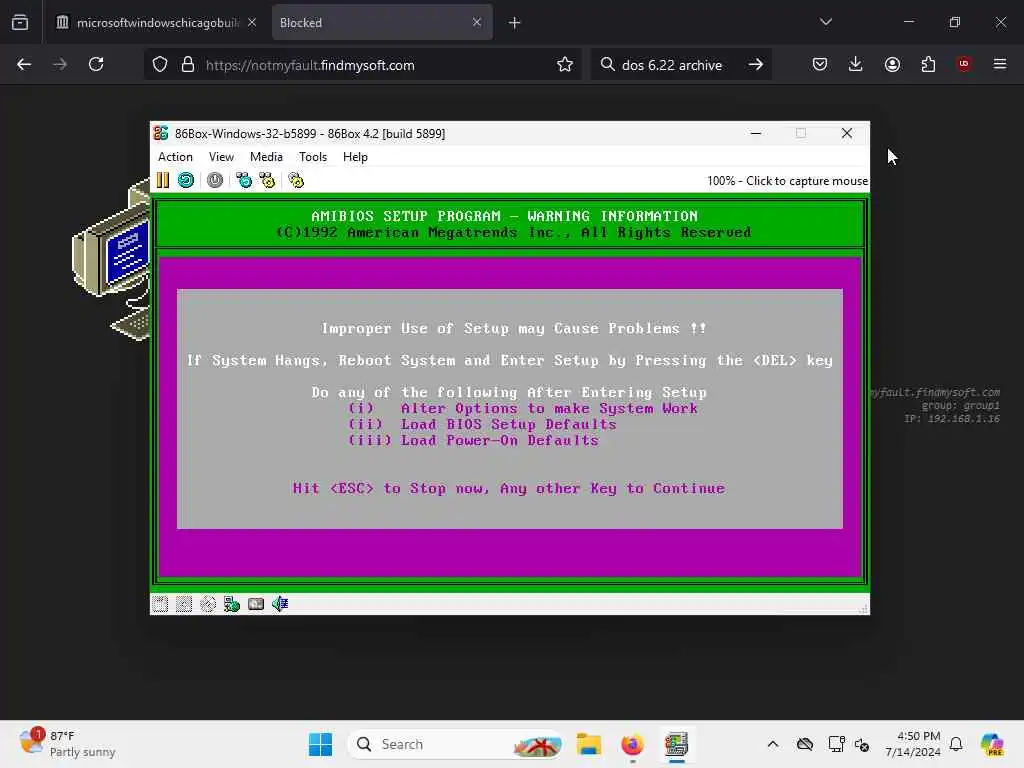
Task: Click the tracking protection shield icon
Action: point(160,65)
